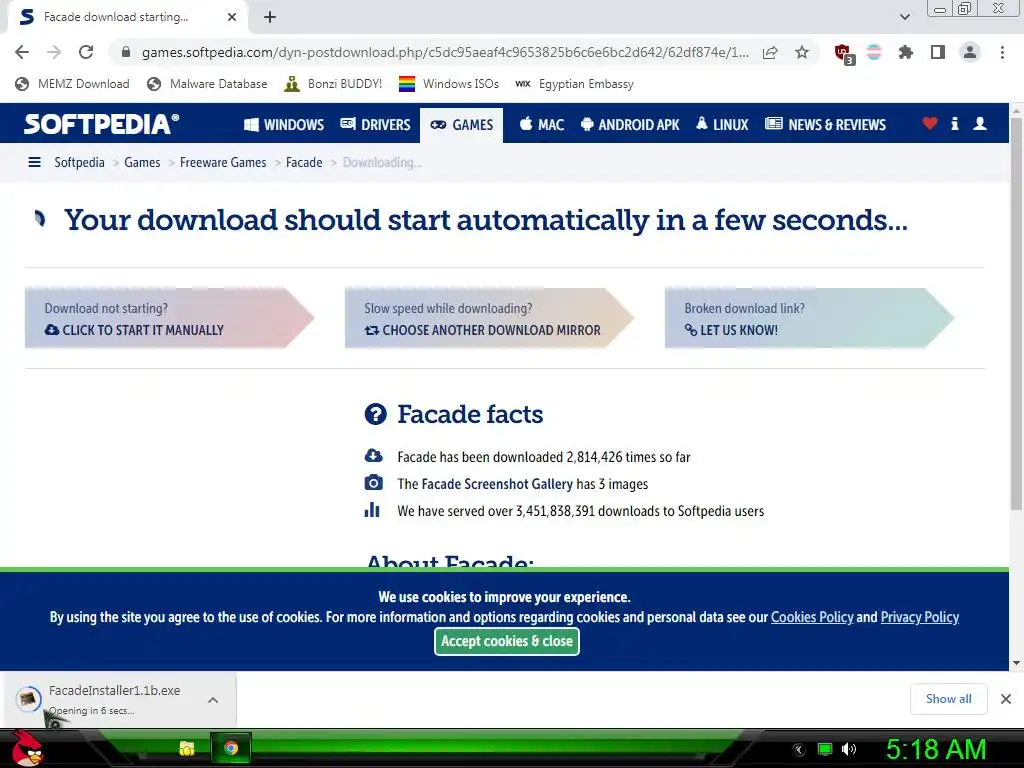Select the Games navigation tab

[462, 125]
